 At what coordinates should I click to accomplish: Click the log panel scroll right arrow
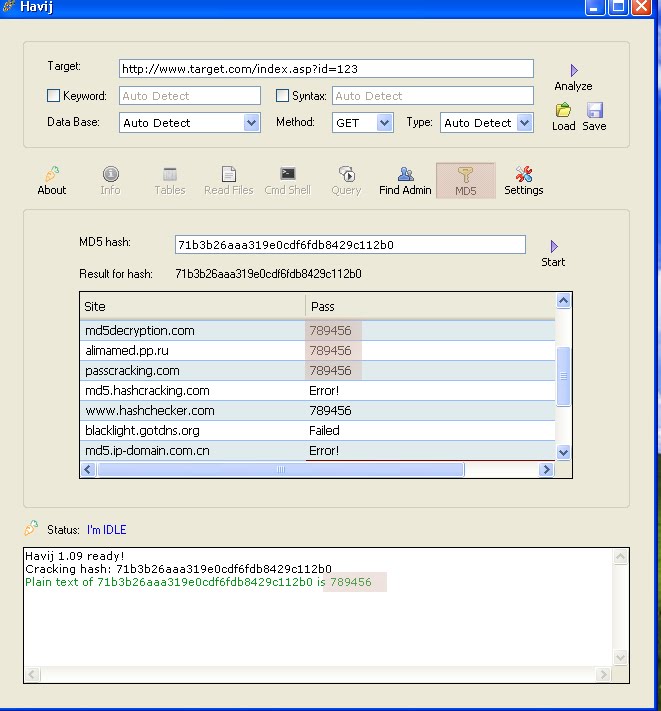click(x=603, y=674)
